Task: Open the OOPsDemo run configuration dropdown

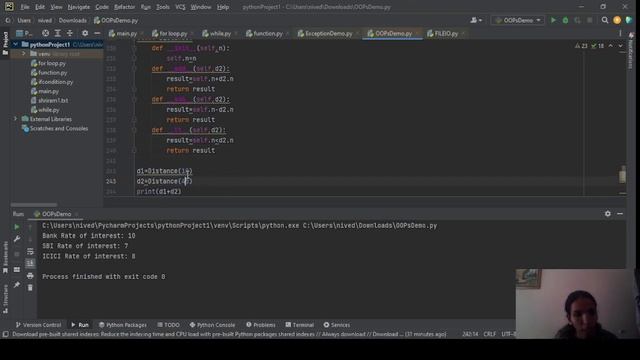Action: [518, 20]
